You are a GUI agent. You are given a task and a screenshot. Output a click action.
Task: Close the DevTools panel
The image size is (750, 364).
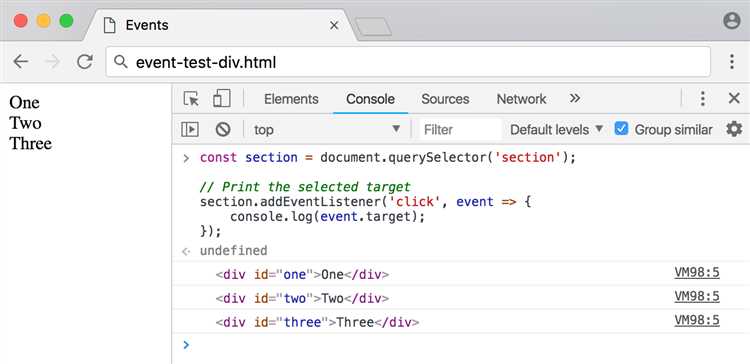734,99
